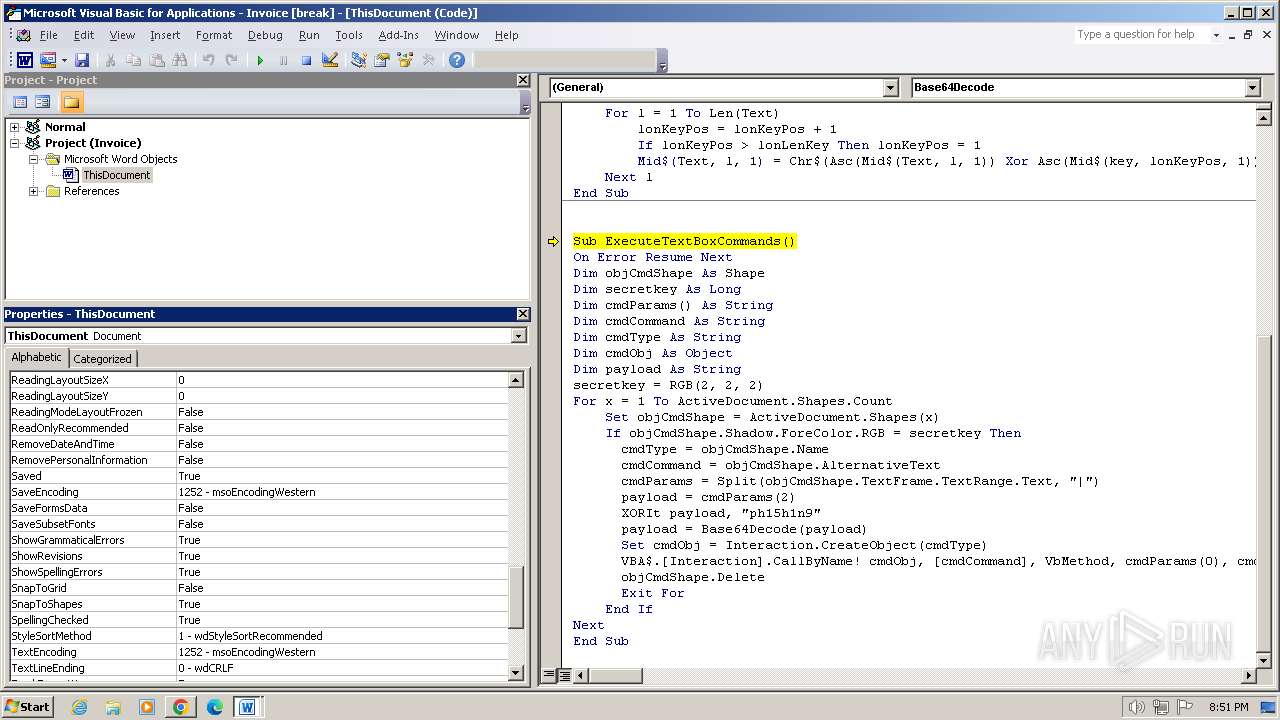Open the (General) object dropdown
Image resolution: width=1280 pixels, height=720 pixels.
coord(890,87)
